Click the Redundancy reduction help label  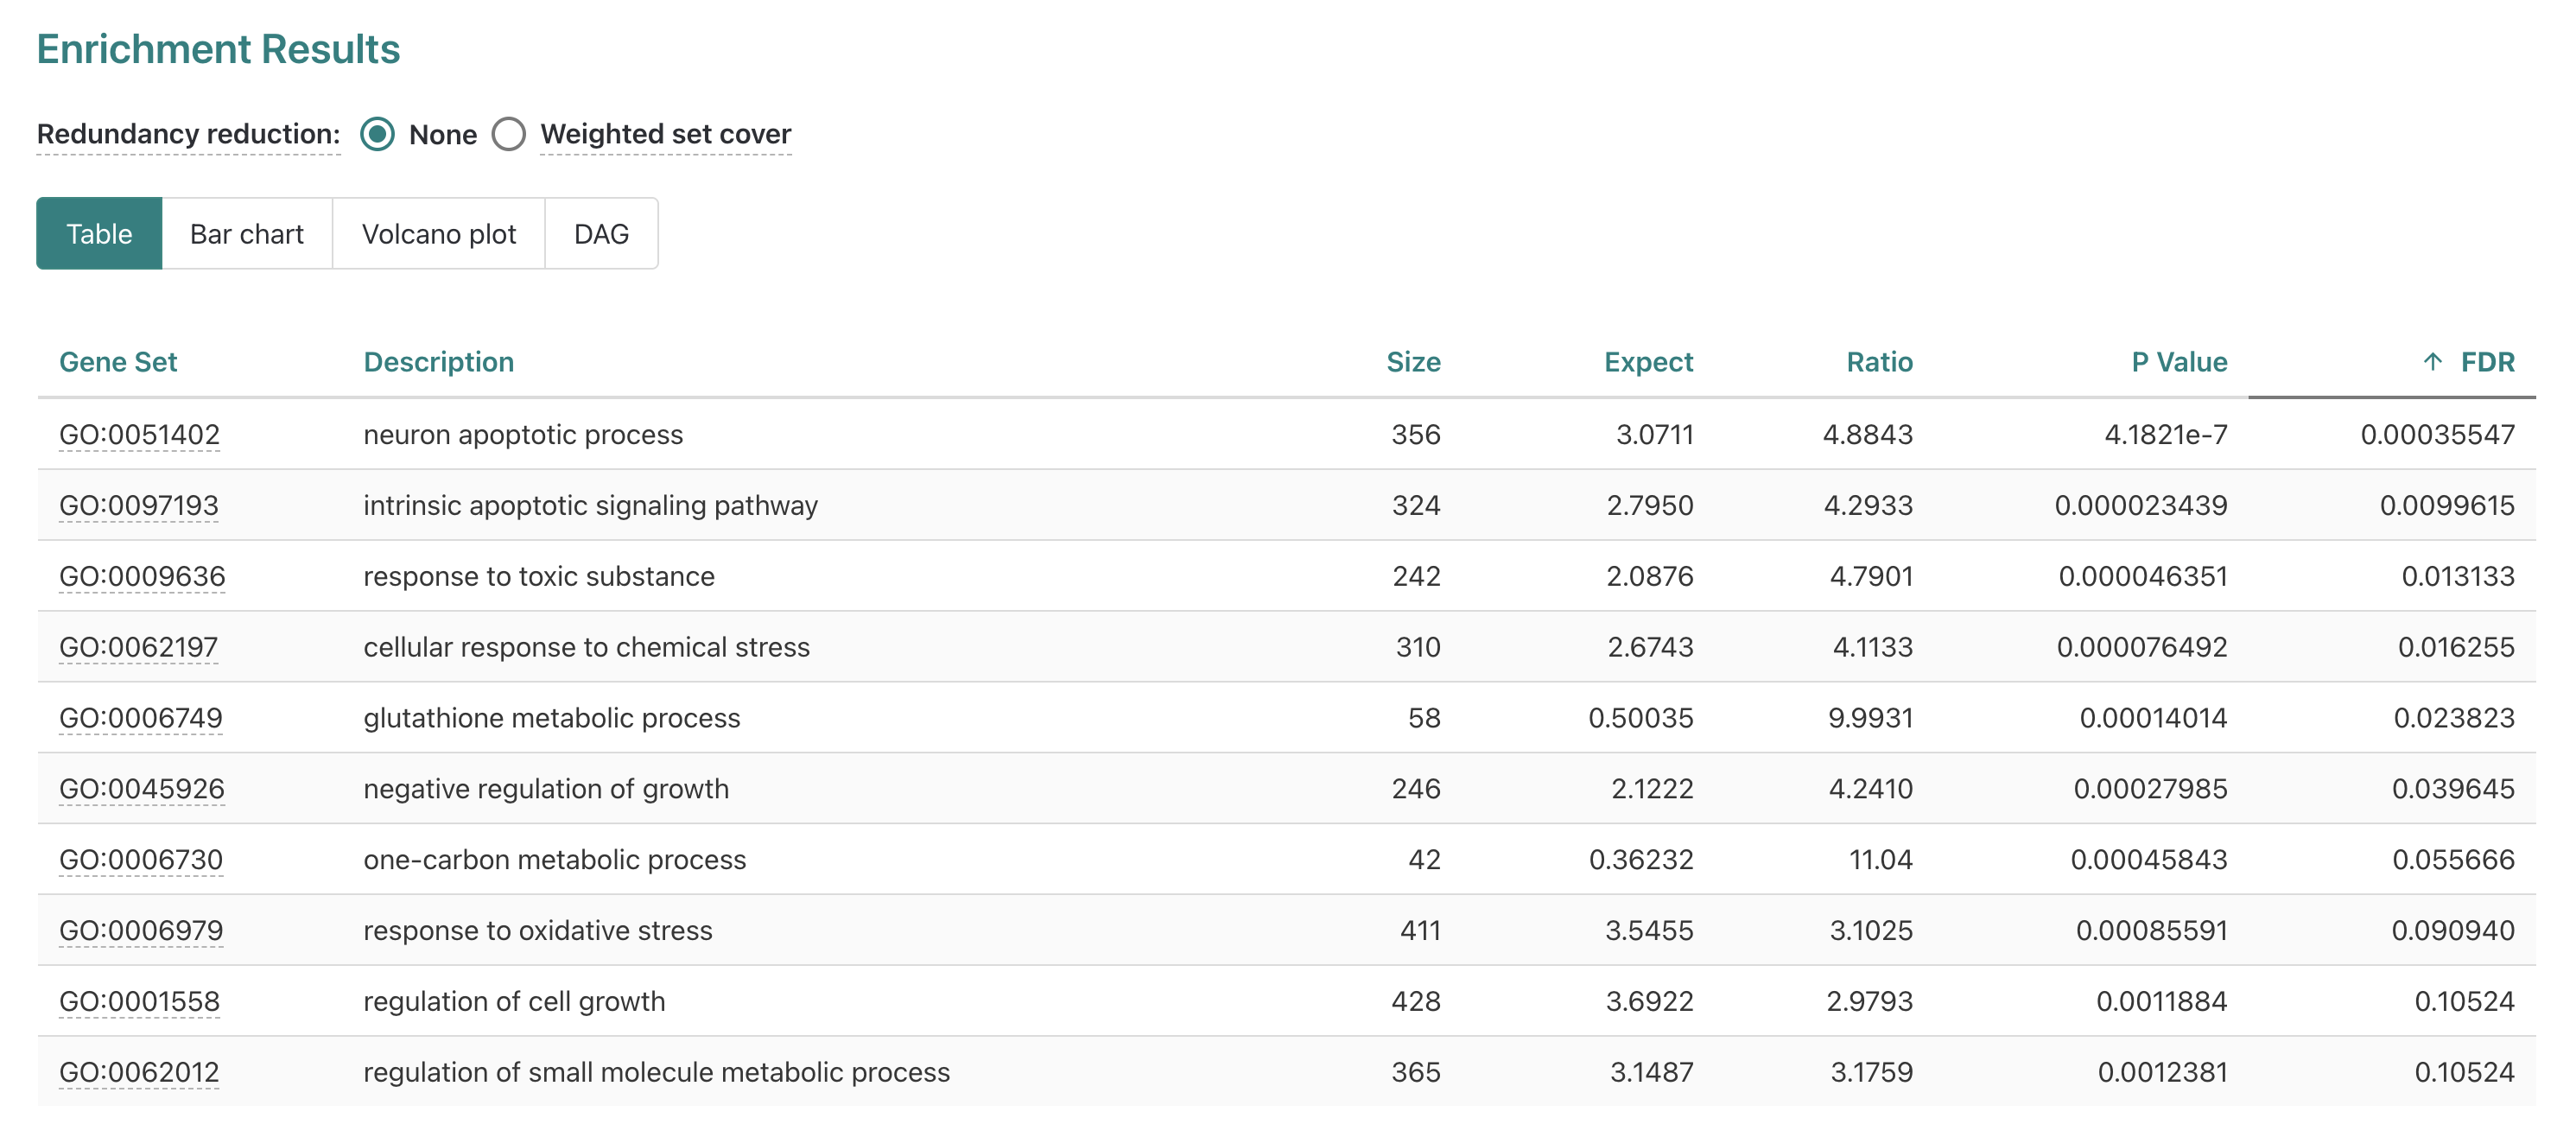point(188,134)
